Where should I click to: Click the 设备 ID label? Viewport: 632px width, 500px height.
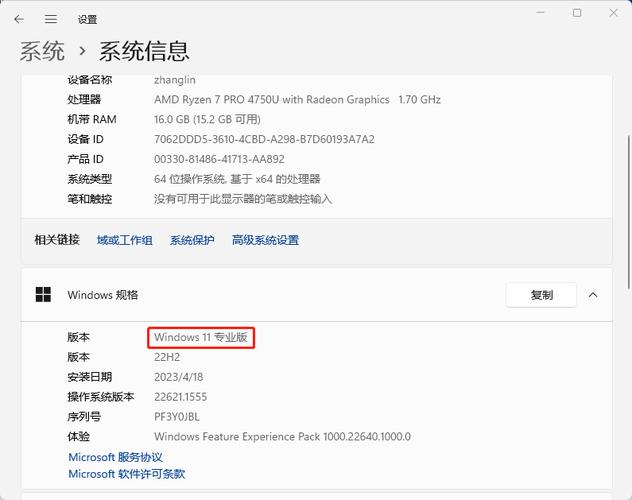(85, 139)
